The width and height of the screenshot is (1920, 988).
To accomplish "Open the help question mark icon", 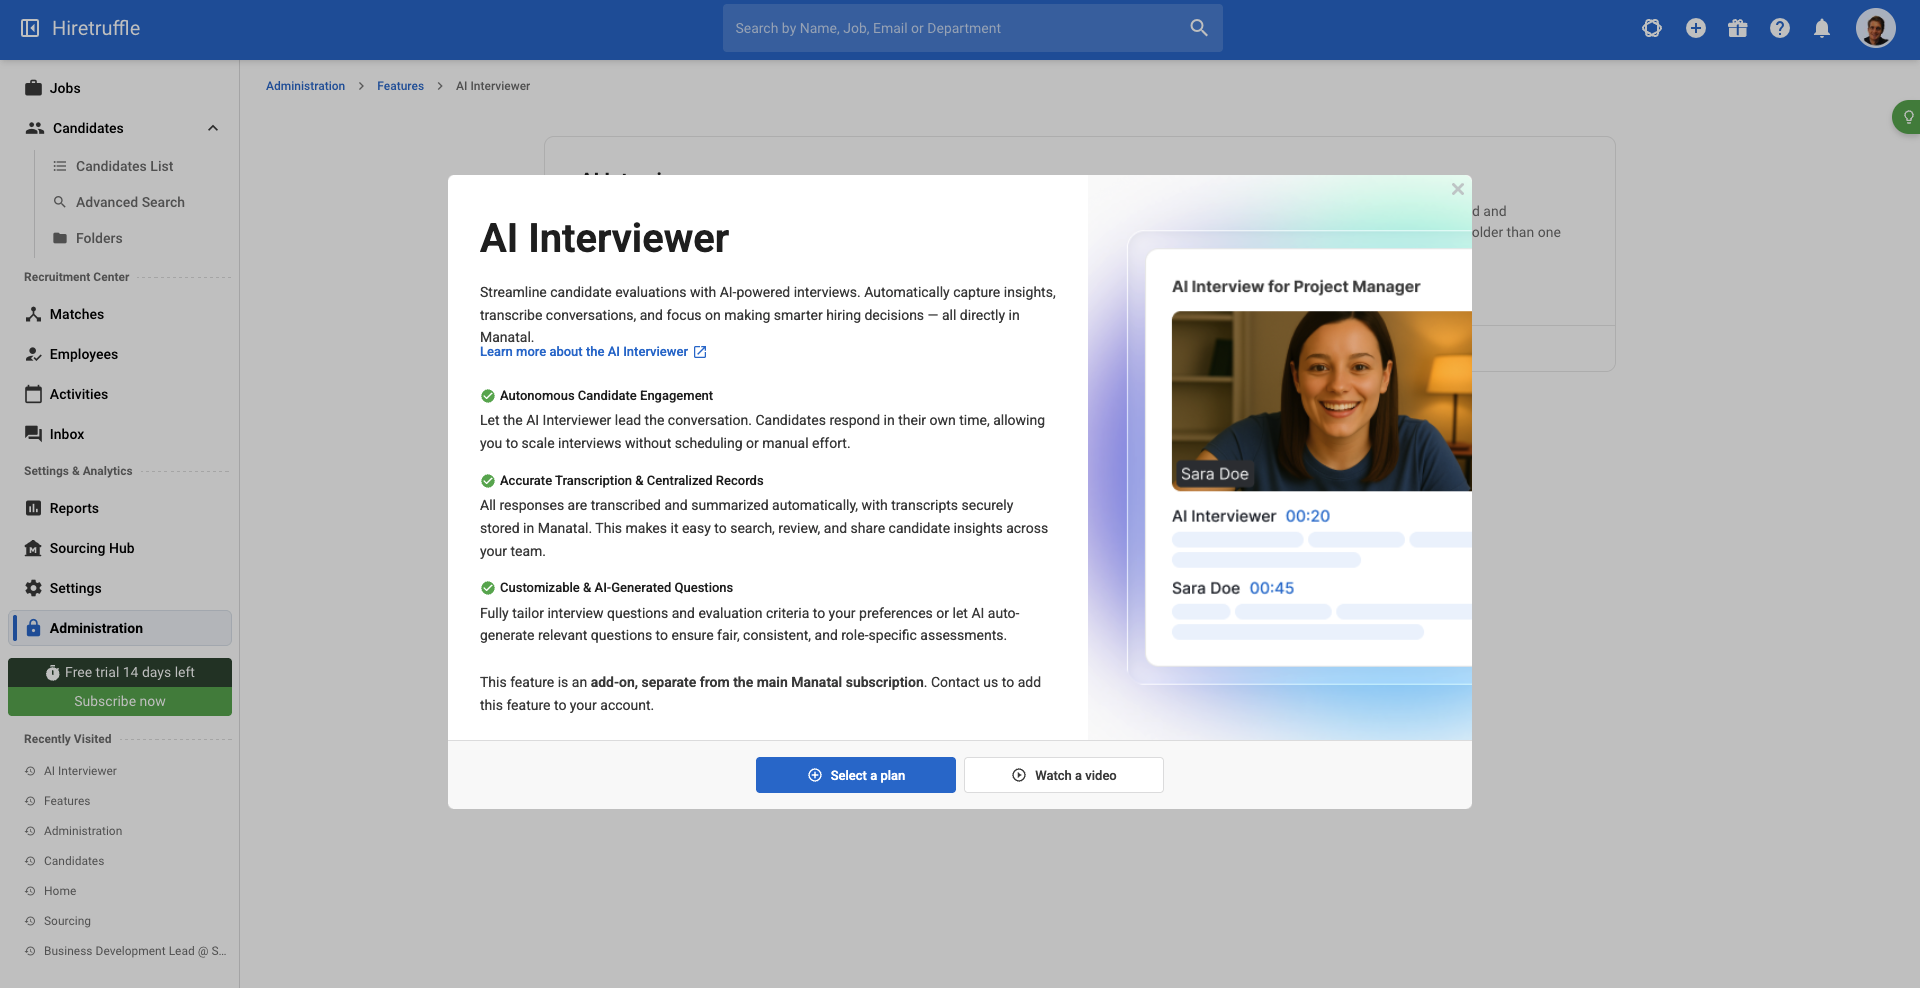I will (1780, 28).
